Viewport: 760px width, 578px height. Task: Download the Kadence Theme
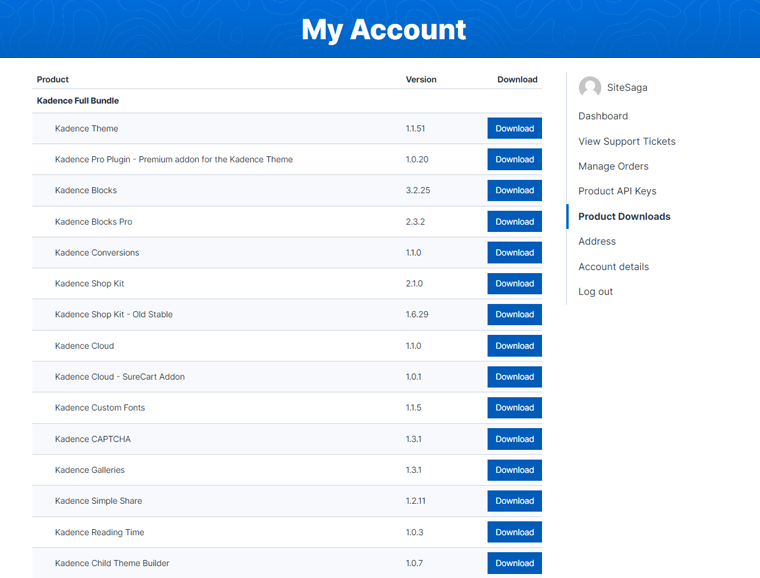click(514, 128)
